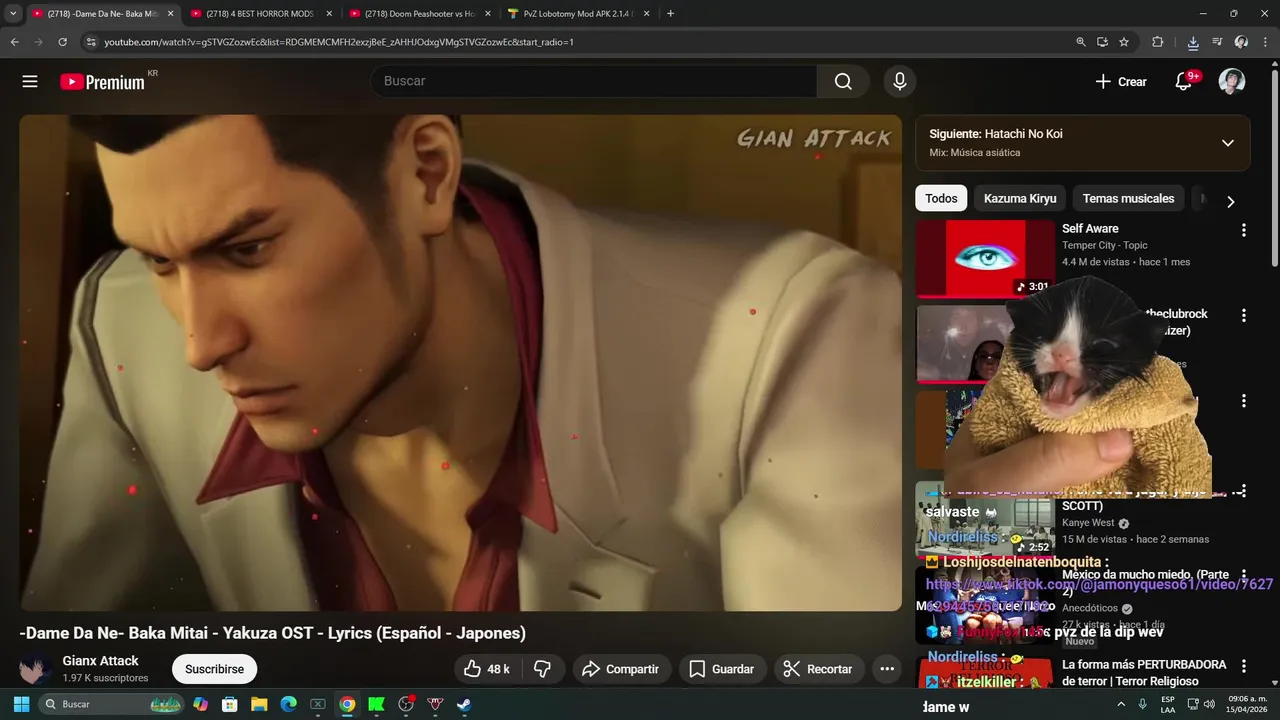Screen dimensions: 1280x720
Task: Open Gianx Attack channel avatar
Action: tap(36, 669)
